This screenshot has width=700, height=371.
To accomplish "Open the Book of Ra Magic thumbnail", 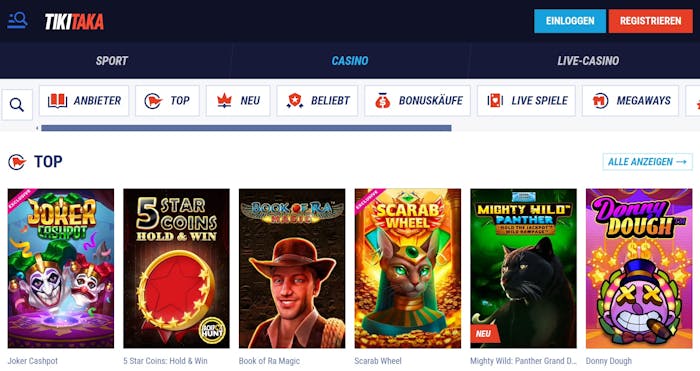I will tap(292, 268).
